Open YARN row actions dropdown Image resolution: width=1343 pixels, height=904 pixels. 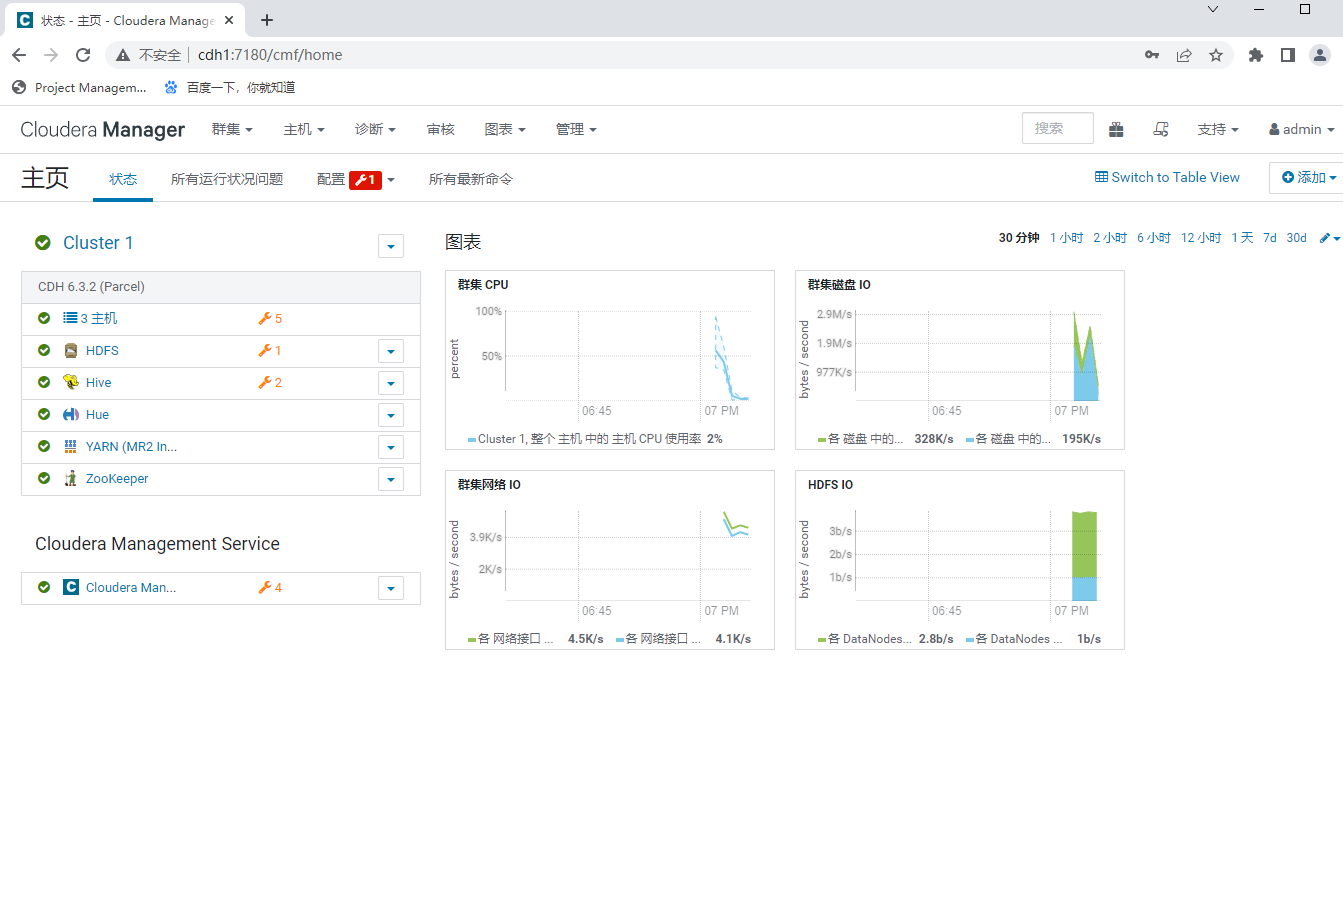[x=391, y=447]
